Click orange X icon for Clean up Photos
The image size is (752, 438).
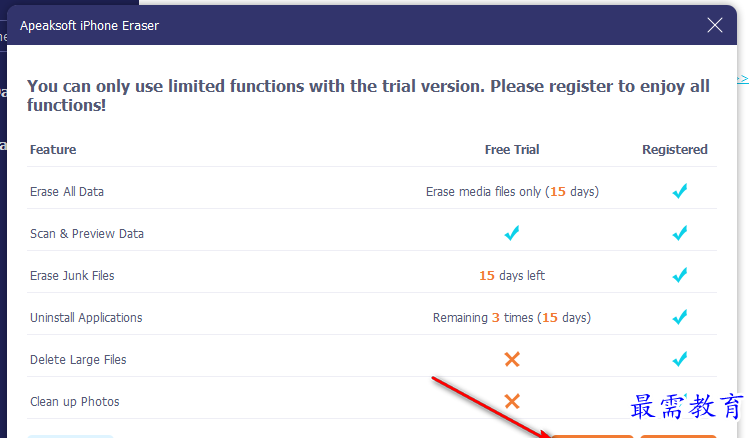pyautogui.click(x=512, y=401)
